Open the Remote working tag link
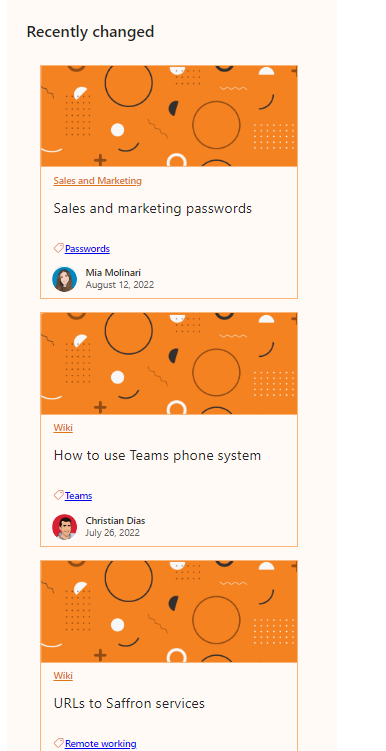386x751 pixels. (101, 743)
